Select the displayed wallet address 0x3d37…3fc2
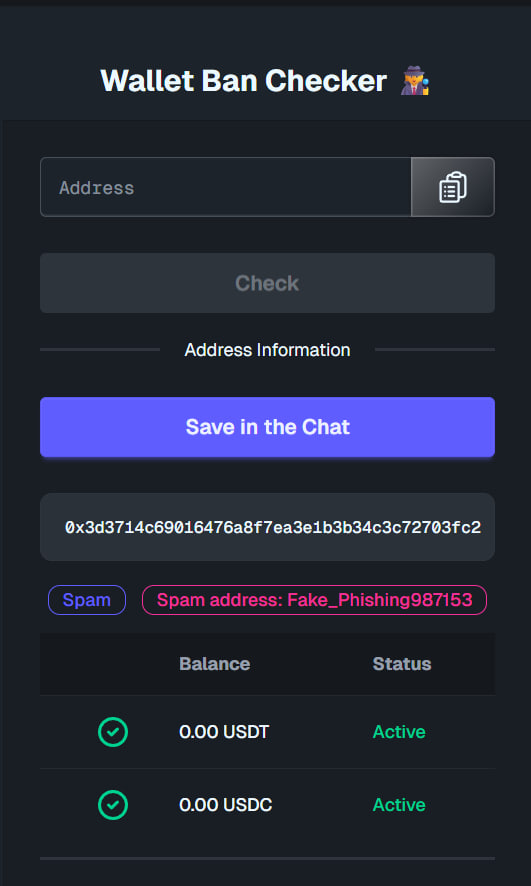 point(273,528)
